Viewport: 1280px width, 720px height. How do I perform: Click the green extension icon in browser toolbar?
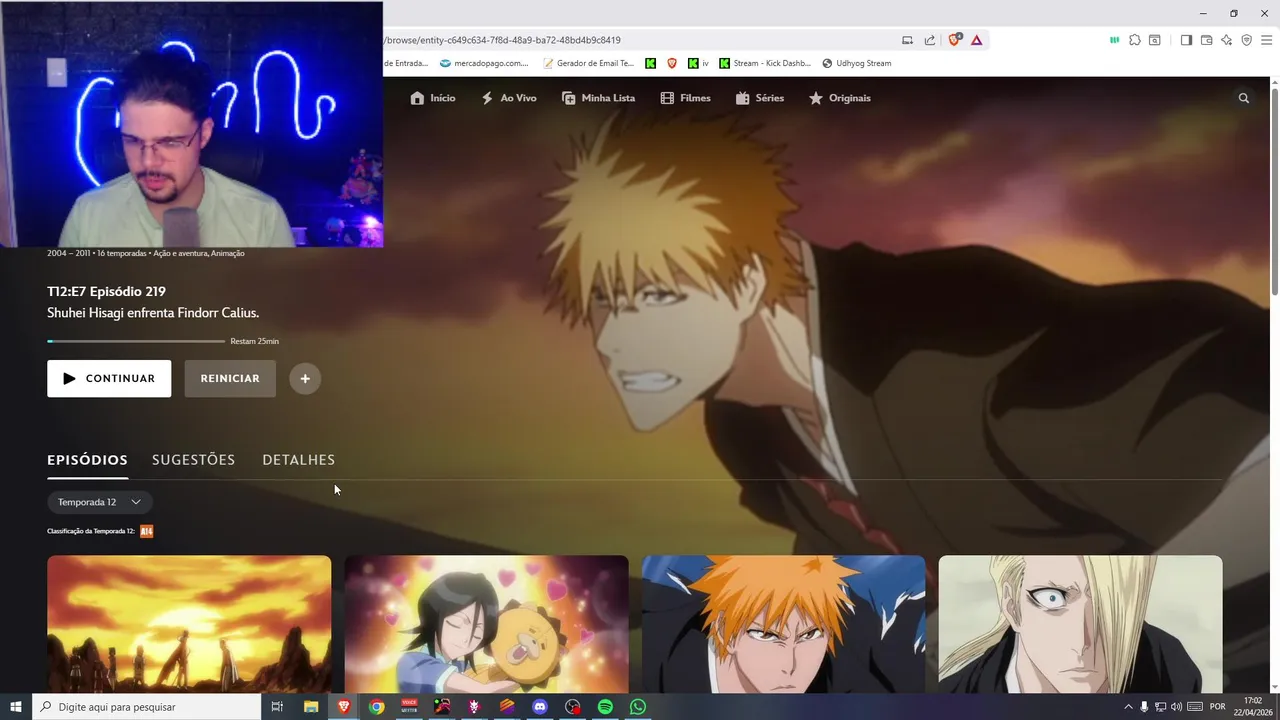[1114, 40]
